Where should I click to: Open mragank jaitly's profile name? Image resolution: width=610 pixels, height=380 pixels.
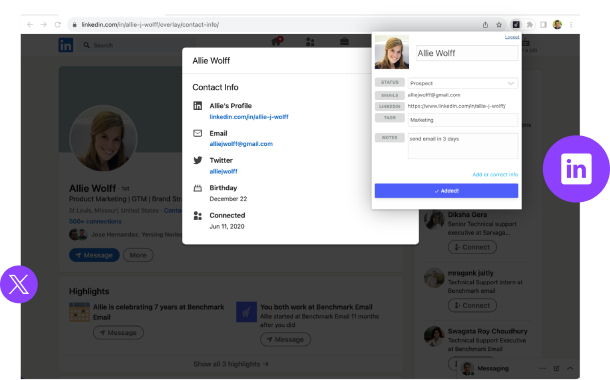click(x=471, y=273)
